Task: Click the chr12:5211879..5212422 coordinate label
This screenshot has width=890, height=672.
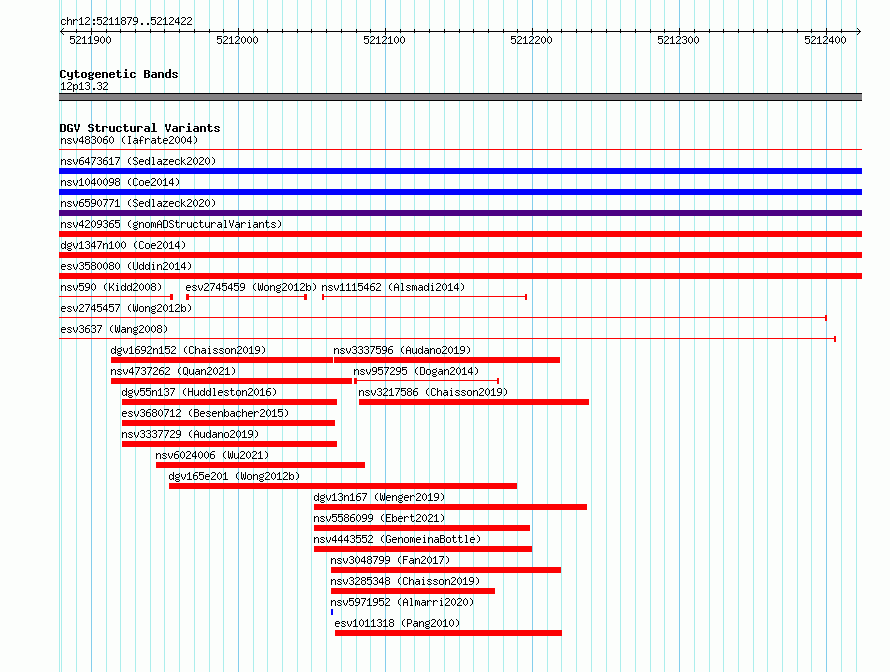Action: [x=127, y=21]
